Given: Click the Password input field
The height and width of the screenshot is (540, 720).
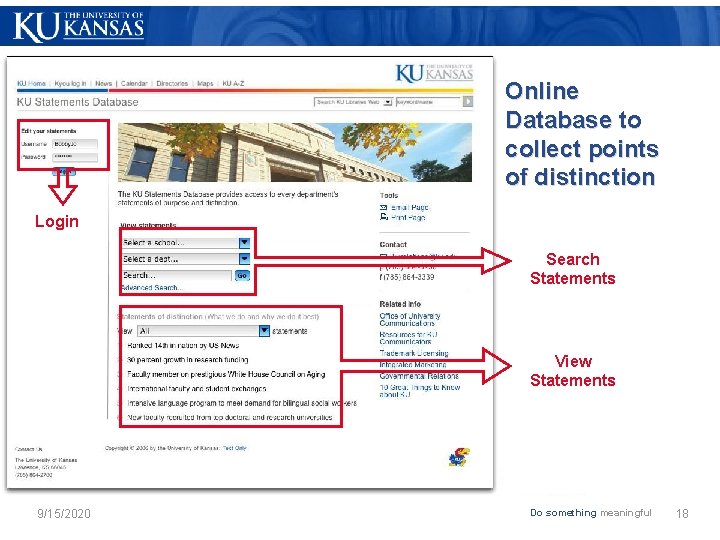Looking at the screenshot, I should click(75, 157).
